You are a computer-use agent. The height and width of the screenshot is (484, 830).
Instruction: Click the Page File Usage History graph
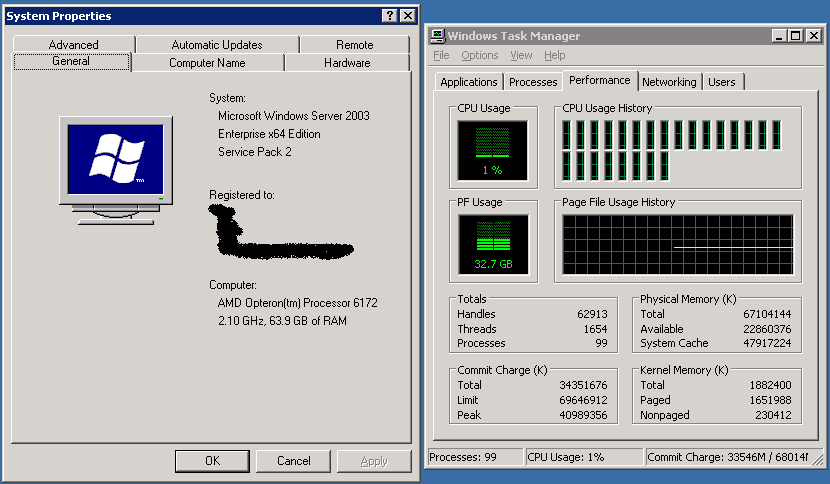[678, 244]
